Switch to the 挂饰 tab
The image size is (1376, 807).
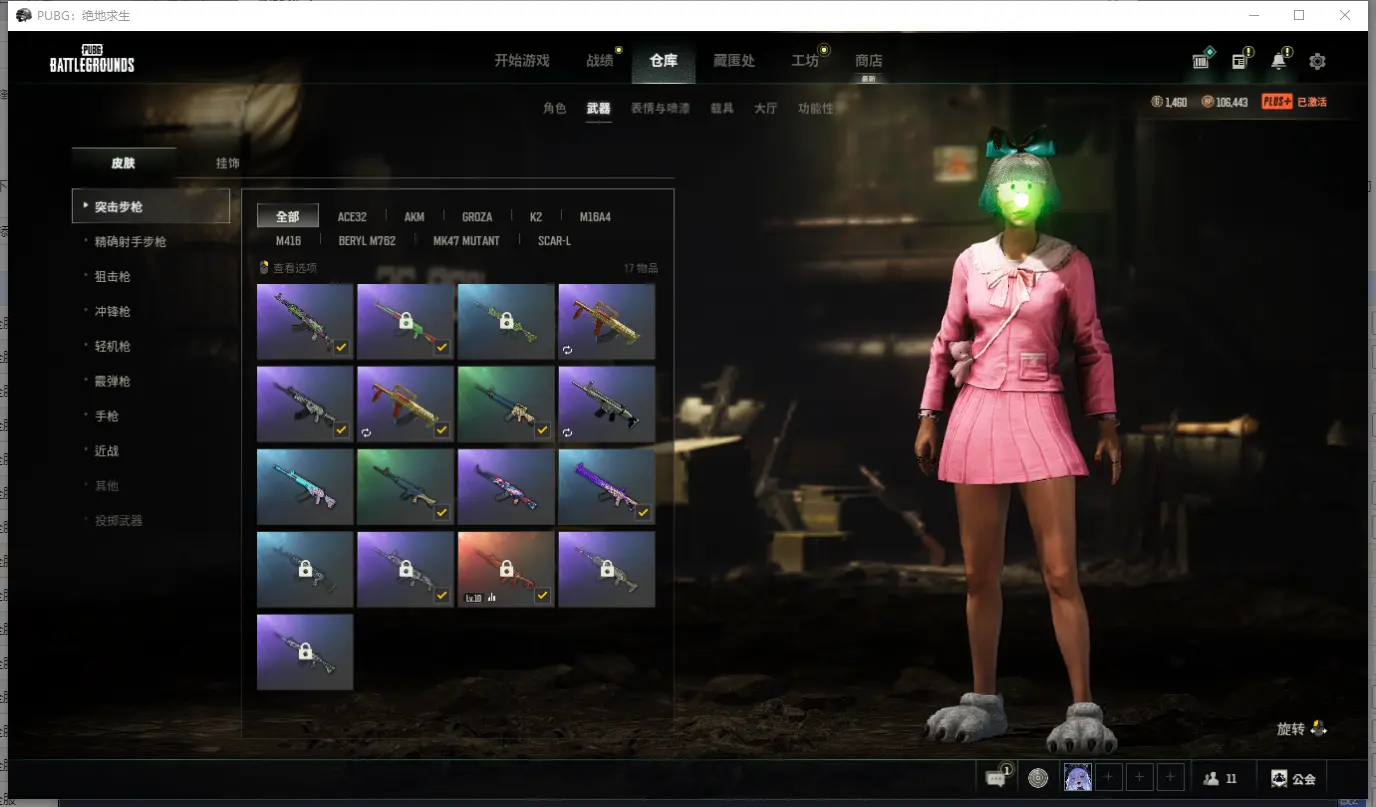(x=227, y=163)
